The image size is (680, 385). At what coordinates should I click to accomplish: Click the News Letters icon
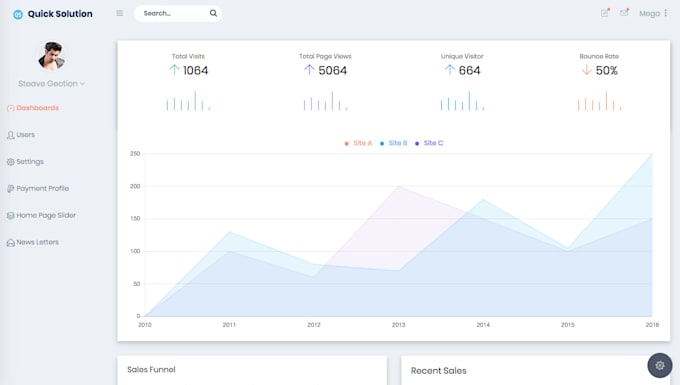11,243
